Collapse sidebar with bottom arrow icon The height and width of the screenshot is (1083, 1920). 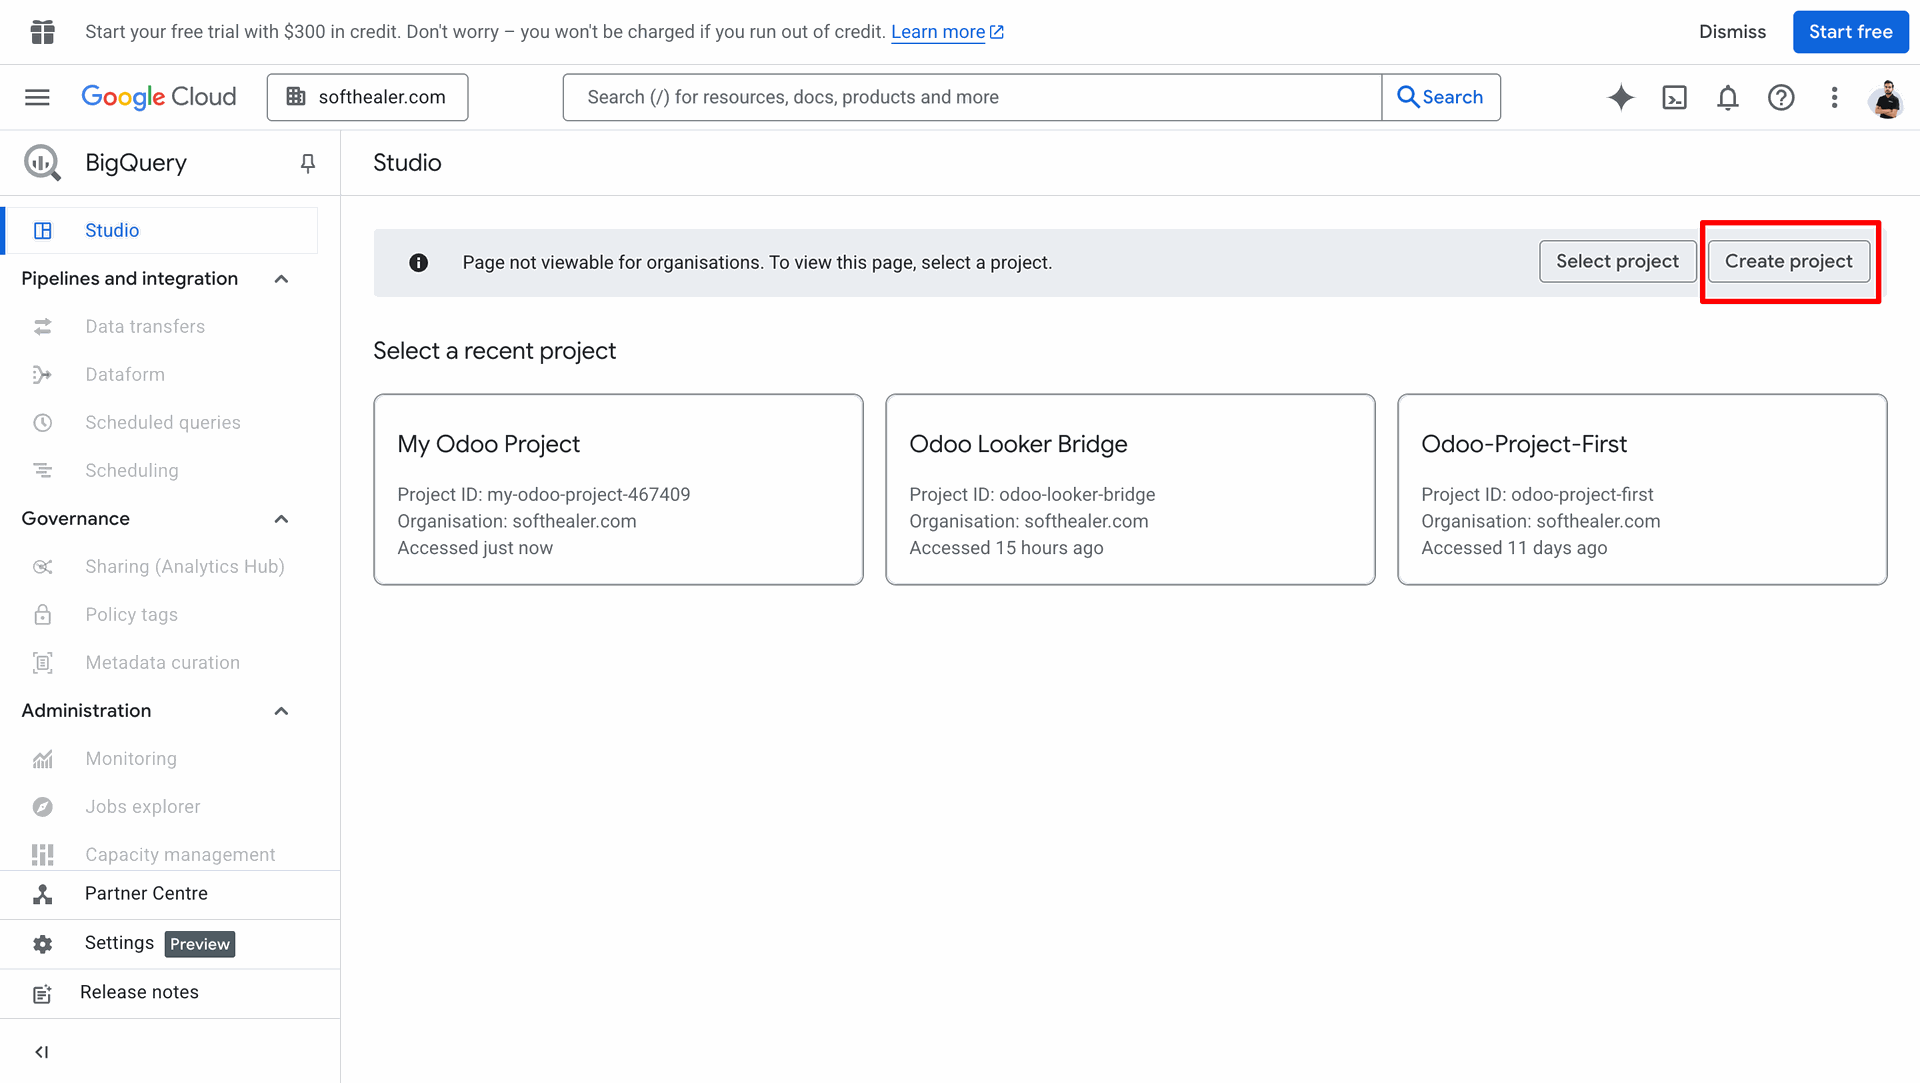[41, 1052]
